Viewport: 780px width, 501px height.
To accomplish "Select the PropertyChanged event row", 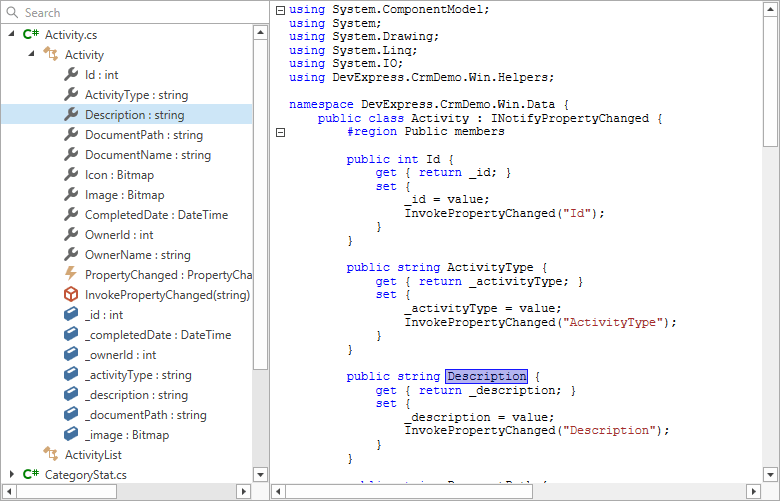I will tap(168, 275).
